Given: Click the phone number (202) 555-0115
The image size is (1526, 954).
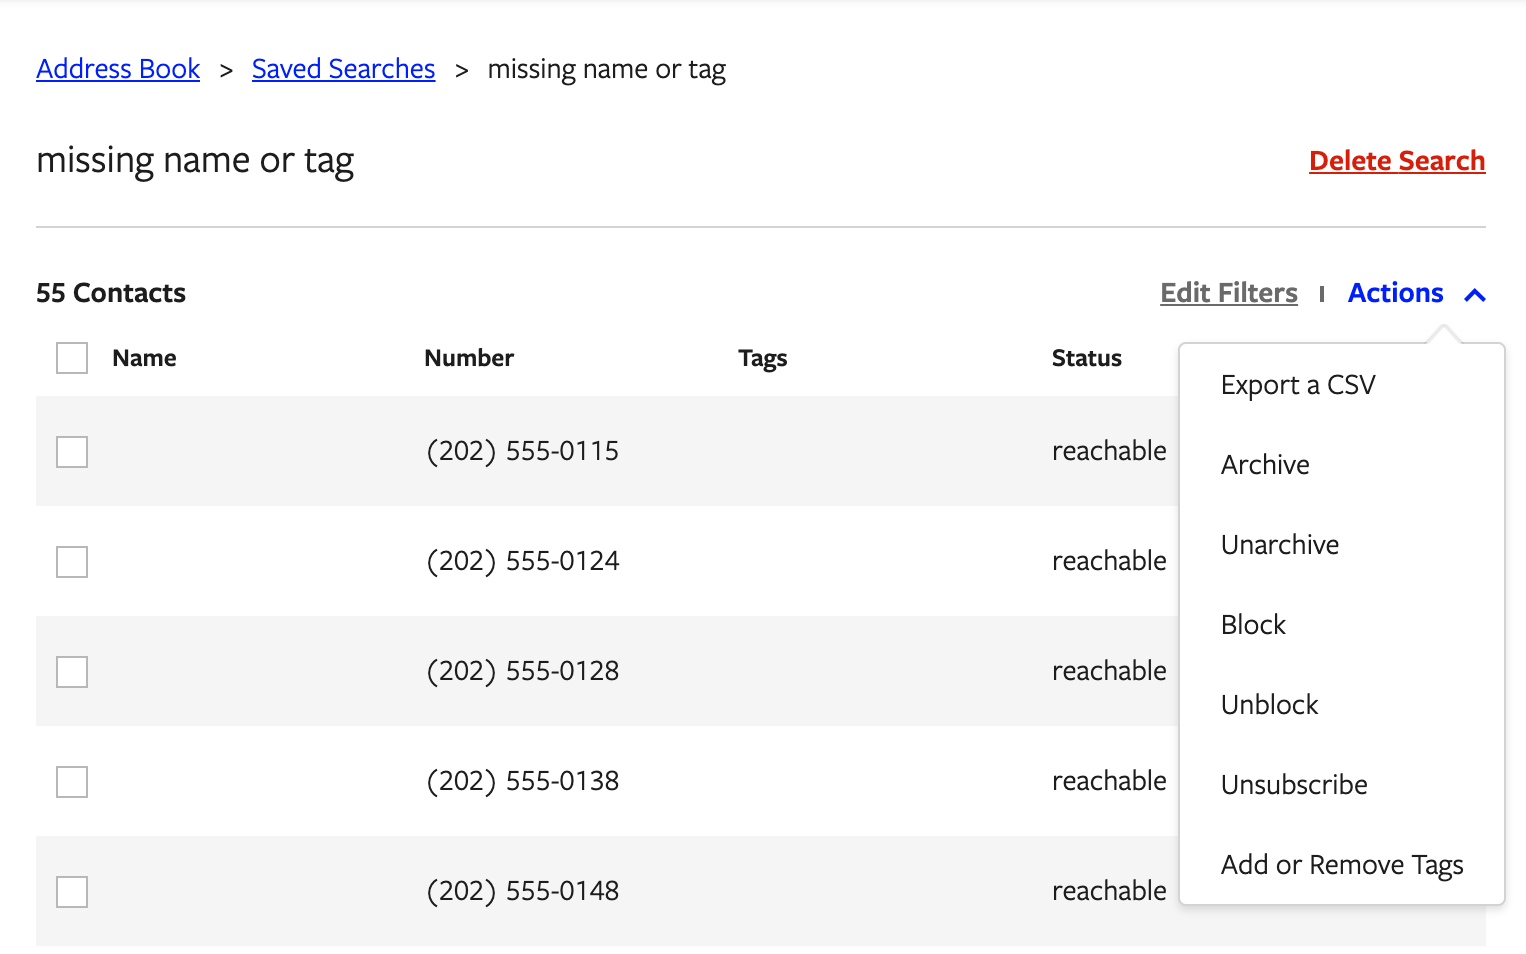Looking at the screenshot, I should click(x=522, y=451).
